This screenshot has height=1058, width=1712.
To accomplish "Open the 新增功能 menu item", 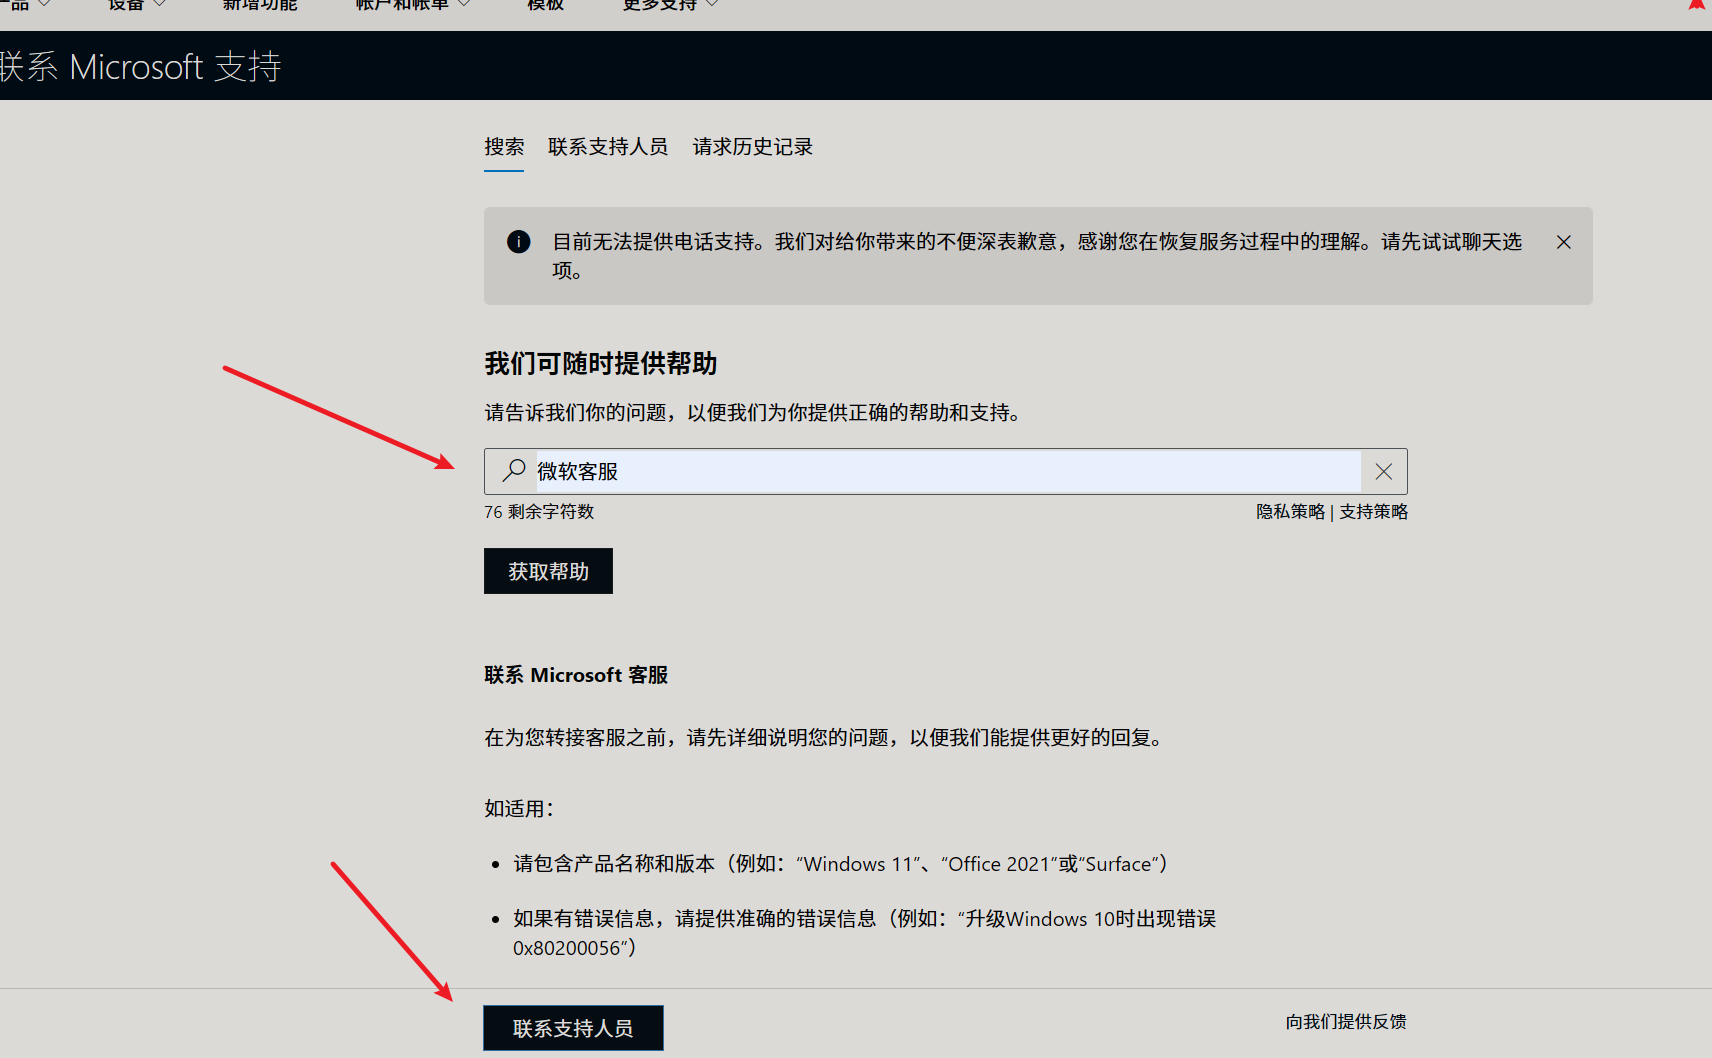I will pyautogui.click(x=258, y=5).
